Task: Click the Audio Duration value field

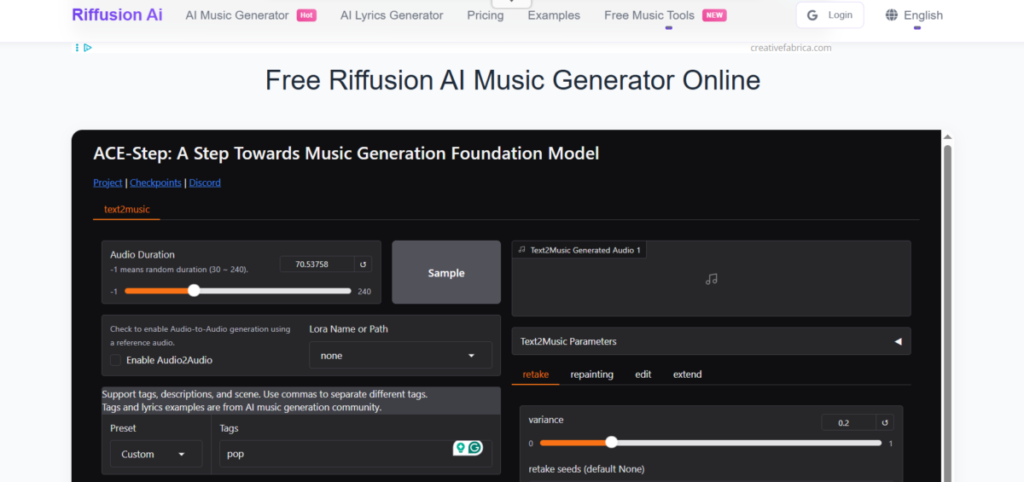Action: 317,264
